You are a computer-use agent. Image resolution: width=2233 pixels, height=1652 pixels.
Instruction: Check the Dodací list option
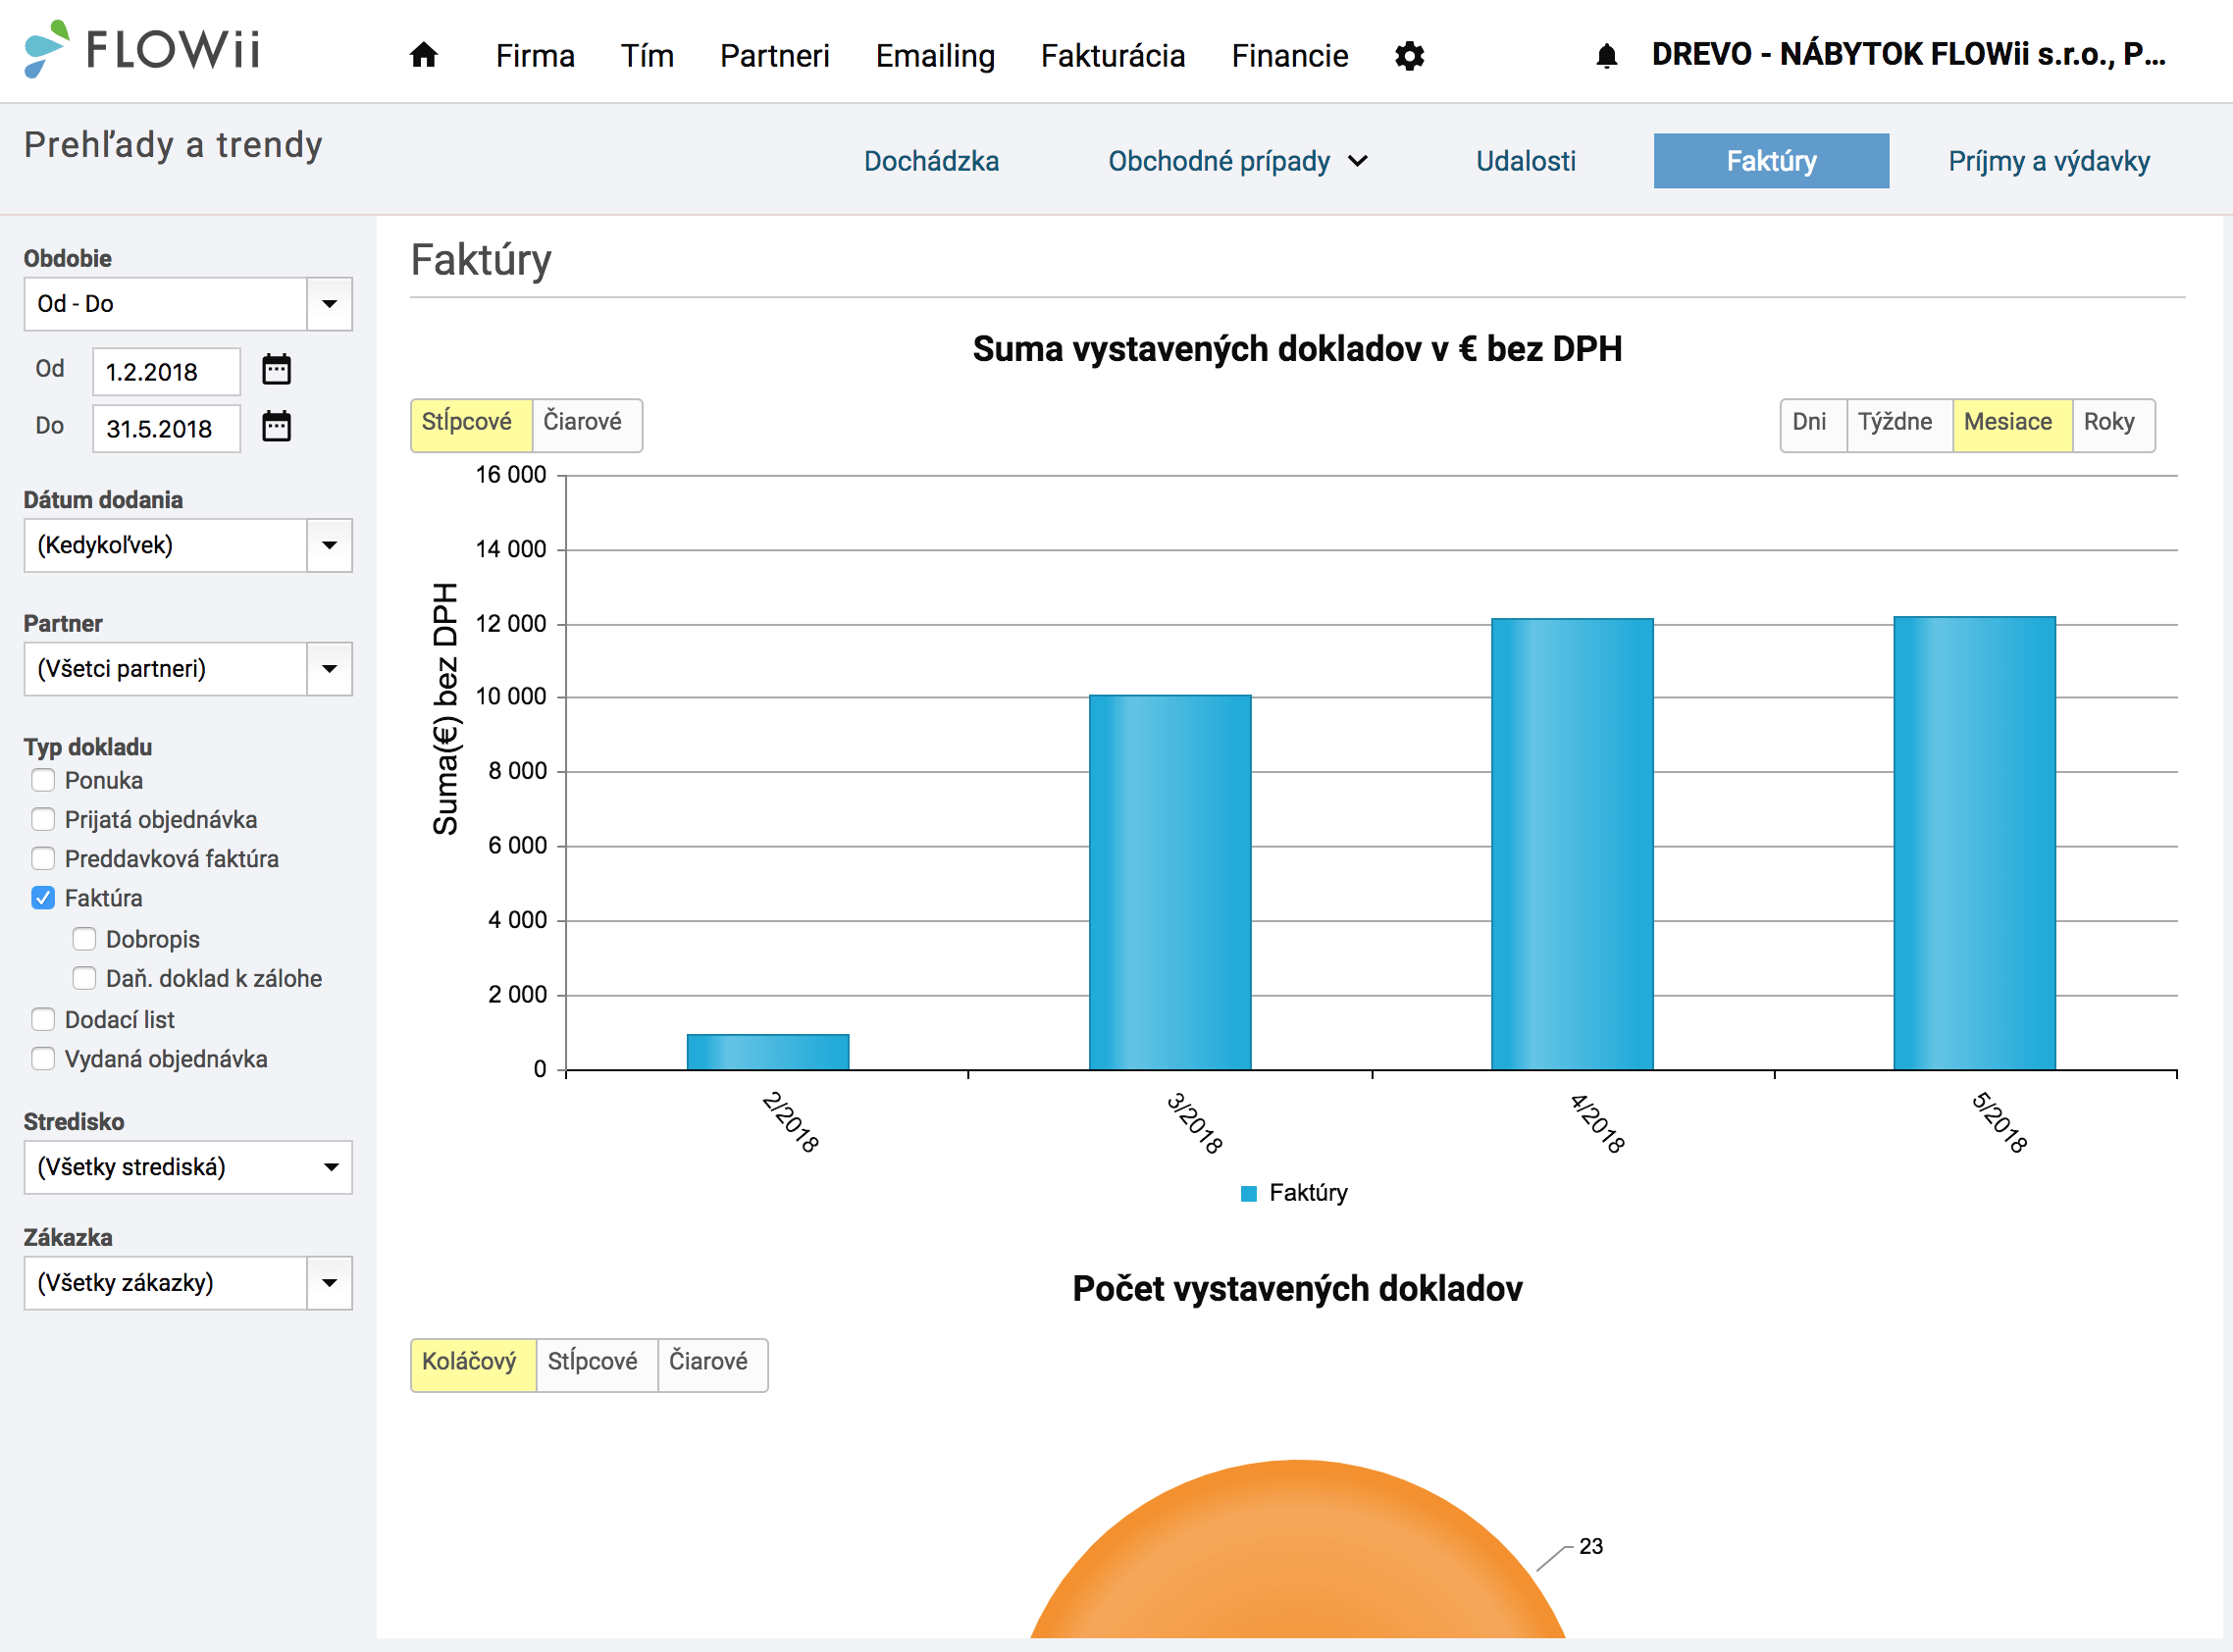tap(43, 1018)
